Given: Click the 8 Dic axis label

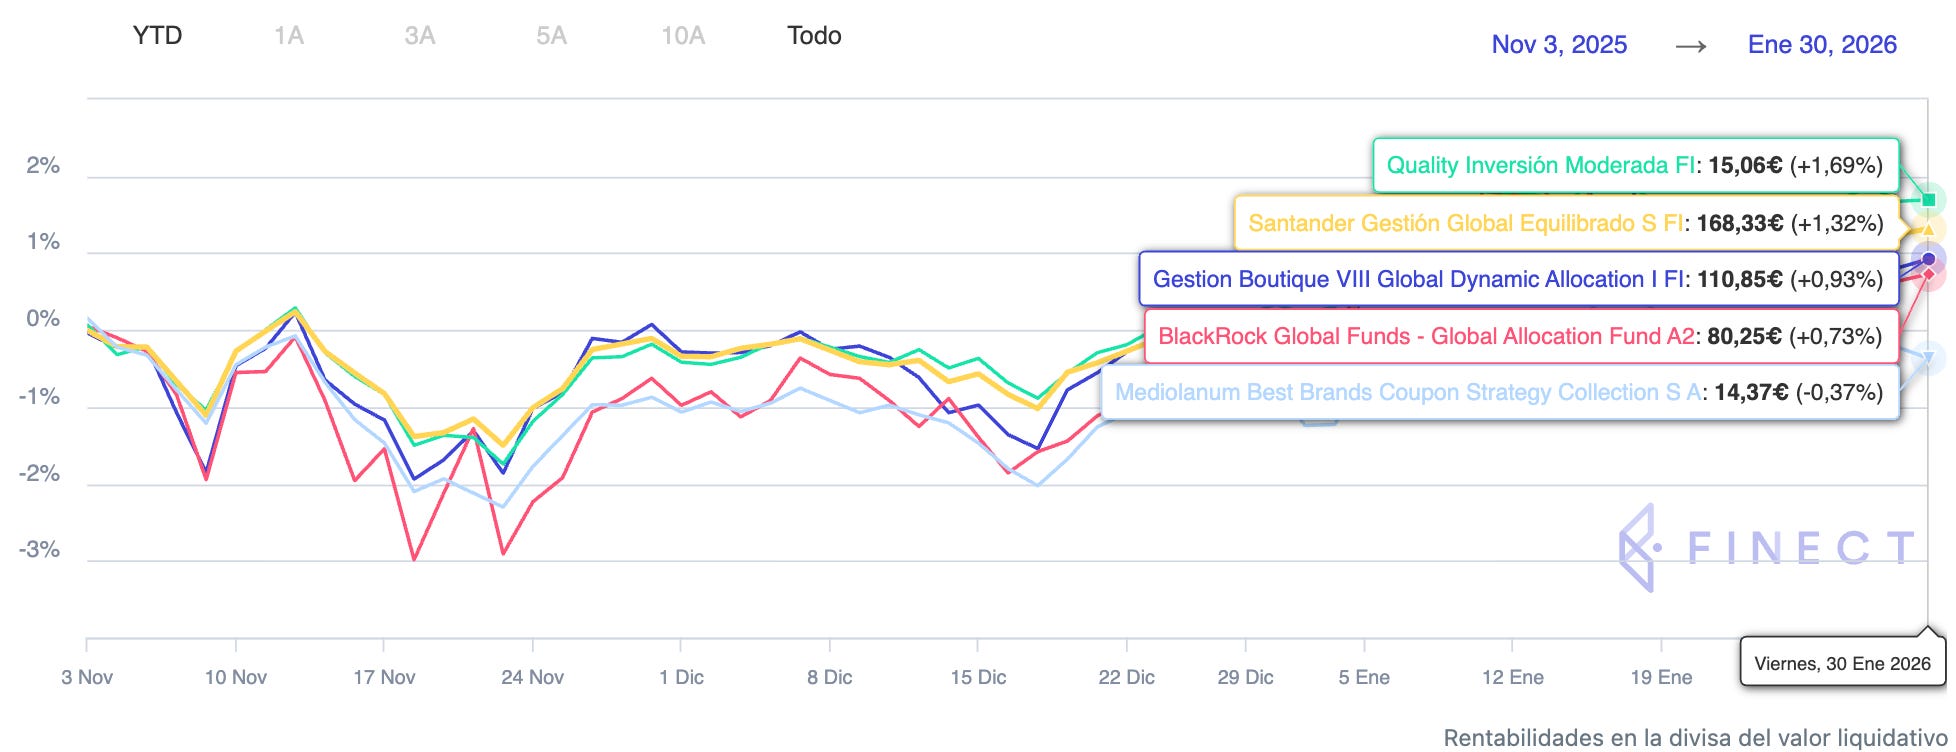Looking at the screenshot, I should [830, 678].
